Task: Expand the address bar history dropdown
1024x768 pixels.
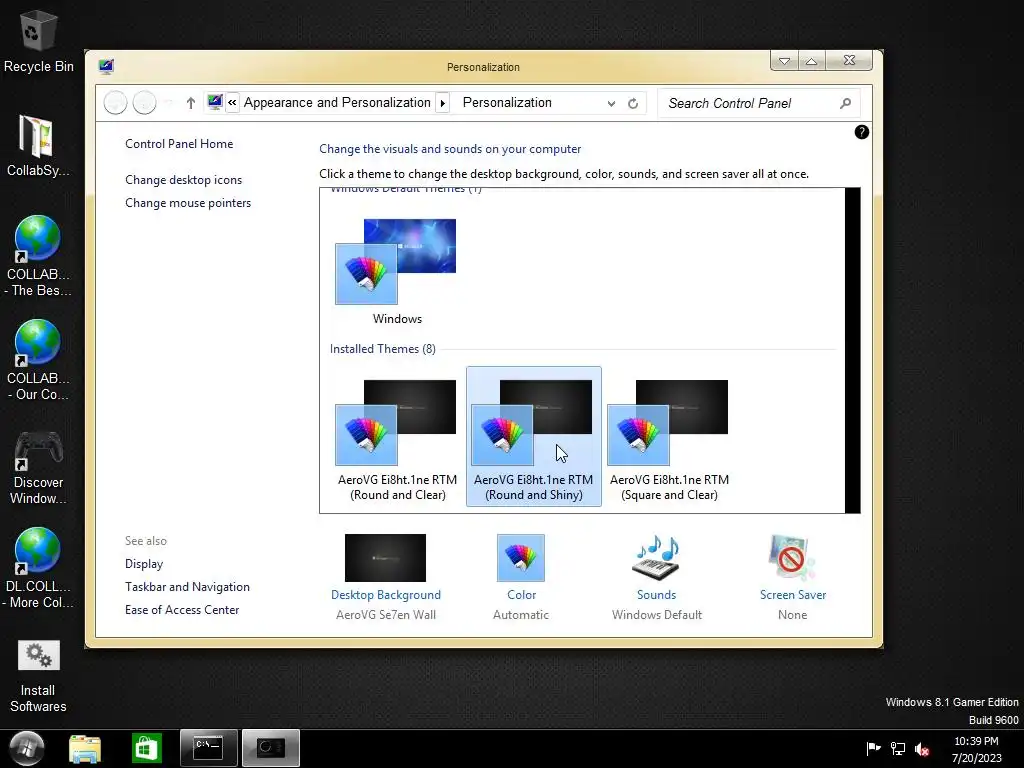Action: point(611,103)
